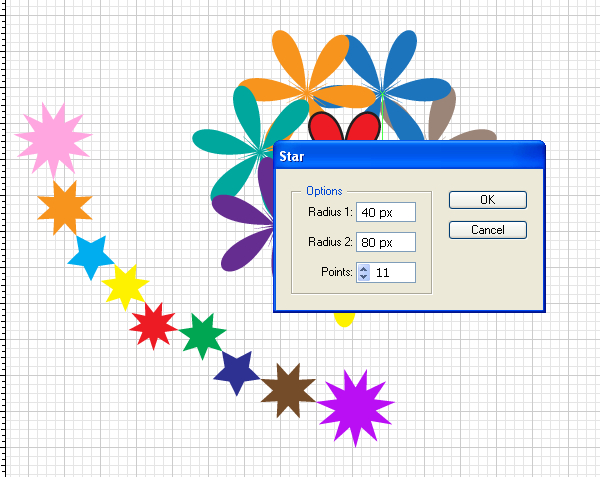Click the 'Points:' label

(x=336, y=272)
